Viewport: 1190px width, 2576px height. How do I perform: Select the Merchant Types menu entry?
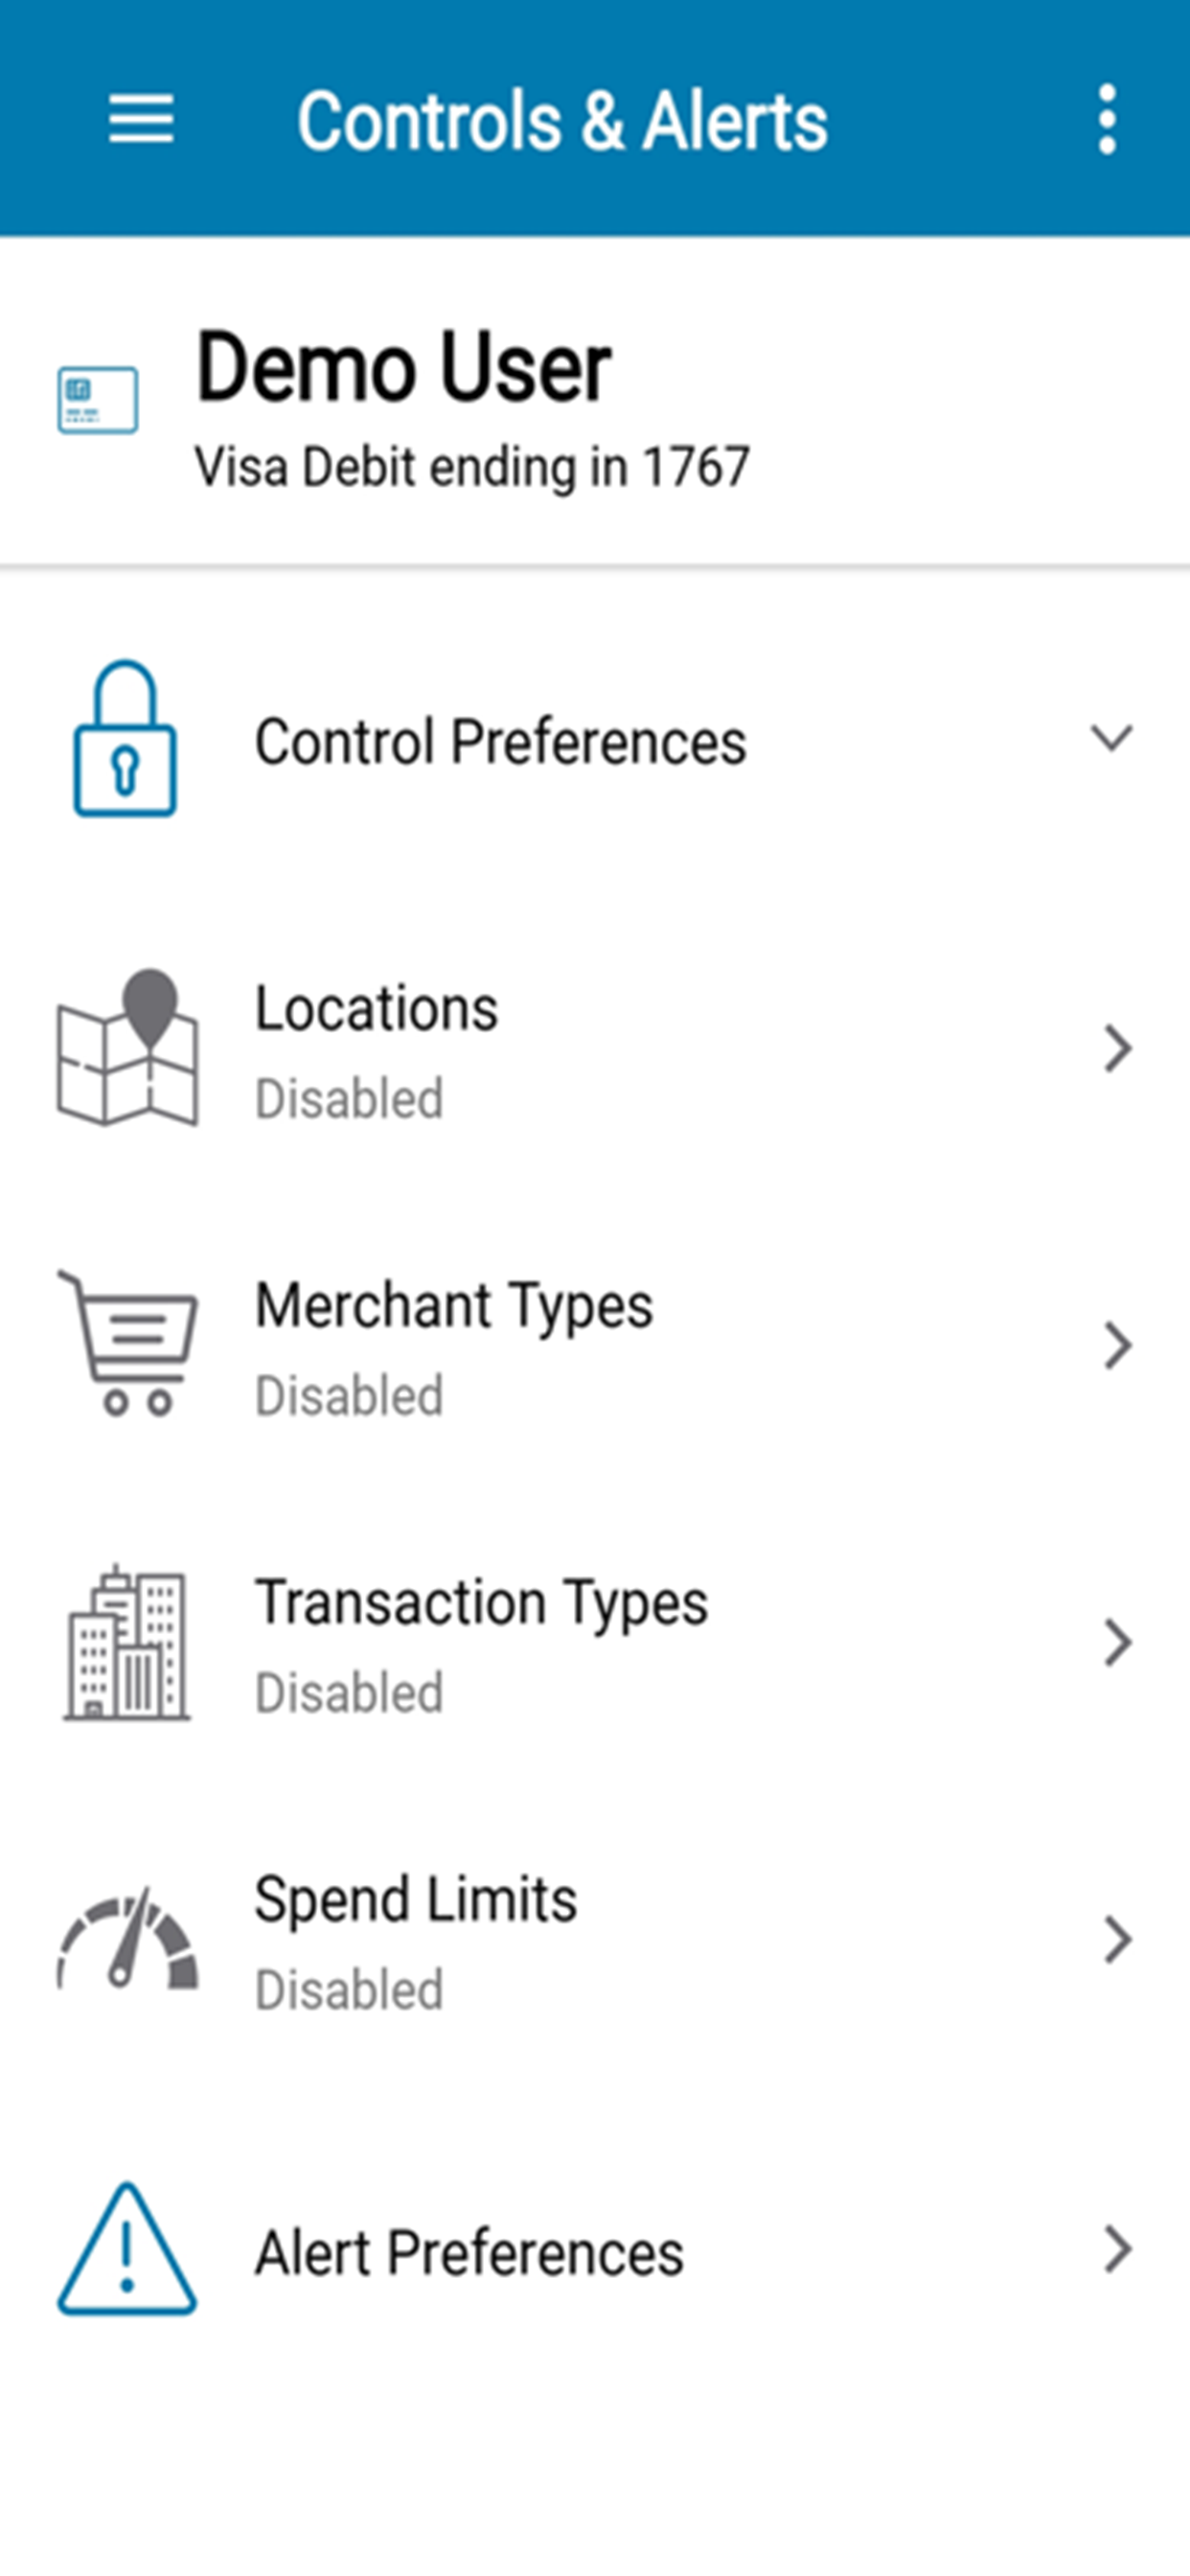tap(595, 1345)
